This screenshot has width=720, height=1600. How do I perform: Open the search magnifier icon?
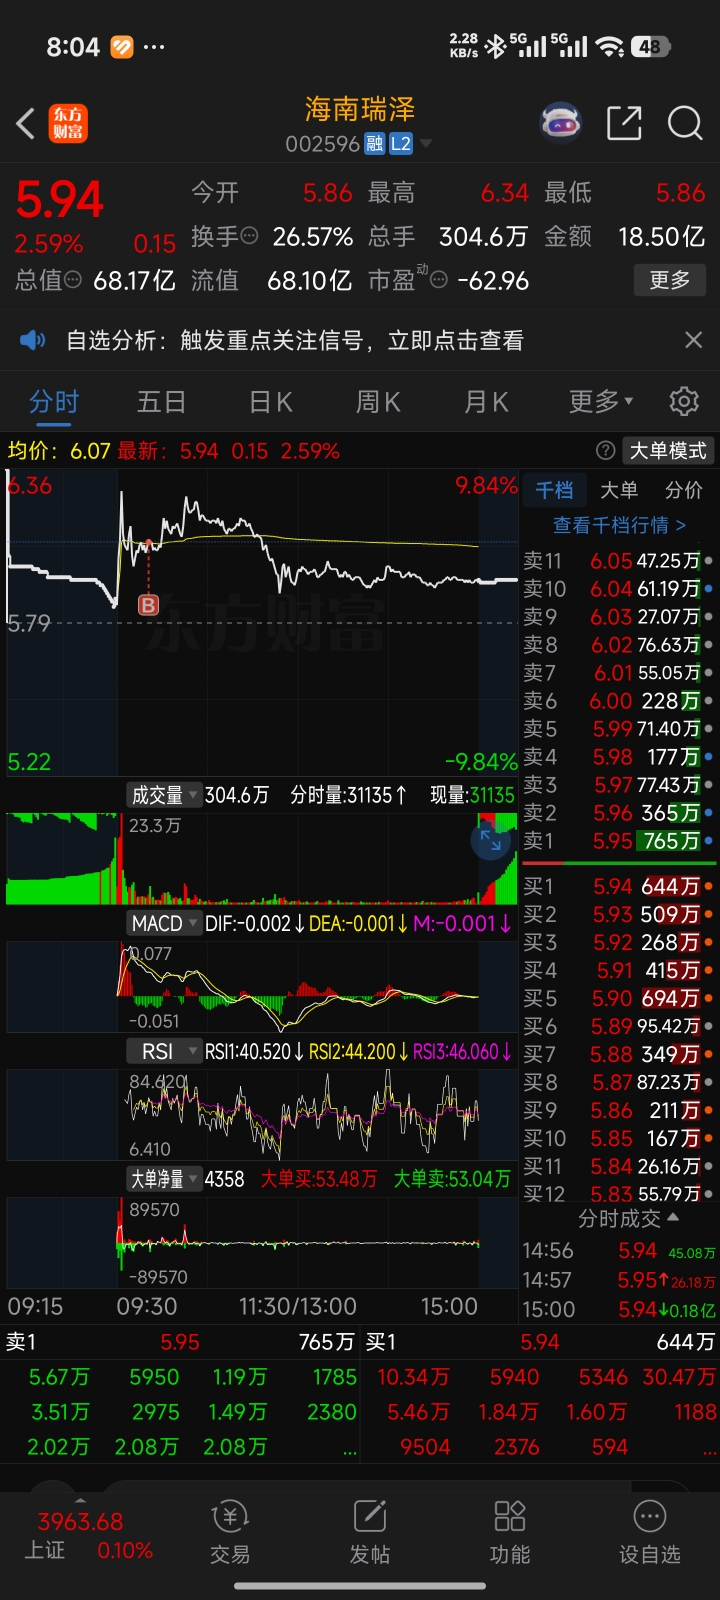click(685, 123)
